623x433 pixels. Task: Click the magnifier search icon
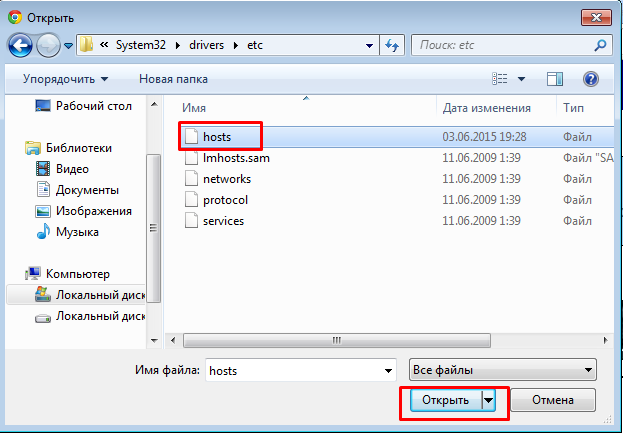(x=600, y=45)
